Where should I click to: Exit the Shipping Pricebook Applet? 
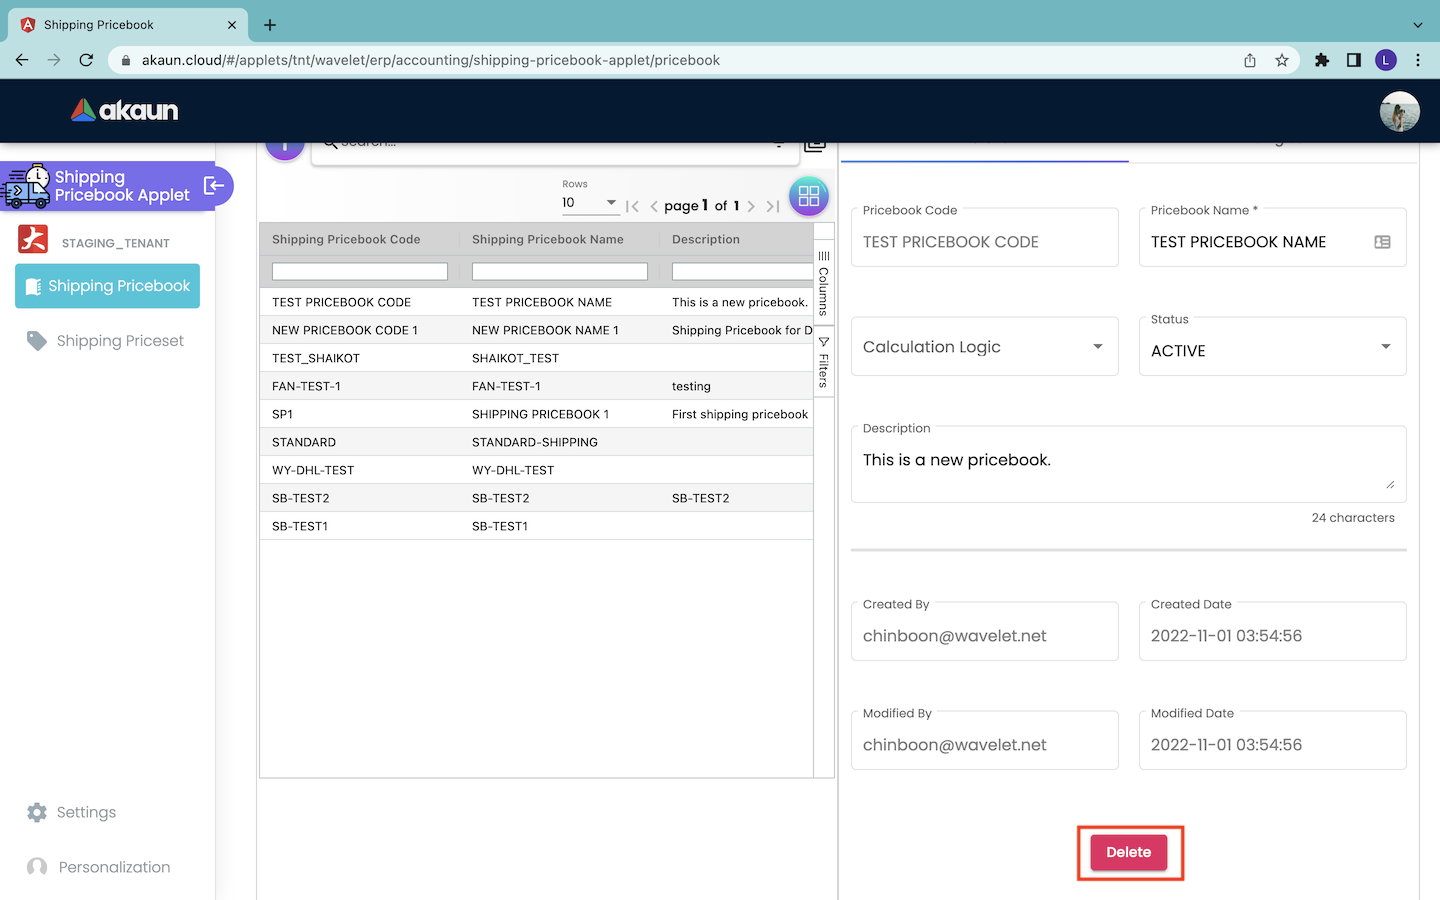[214, 185]
